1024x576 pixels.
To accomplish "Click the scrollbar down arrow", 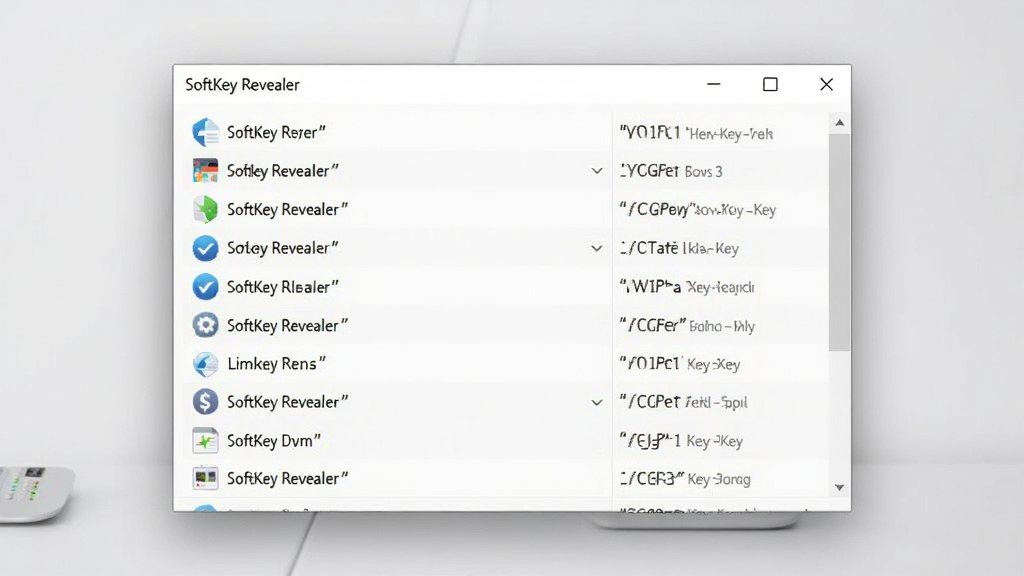I will click(x=840, y=487).
